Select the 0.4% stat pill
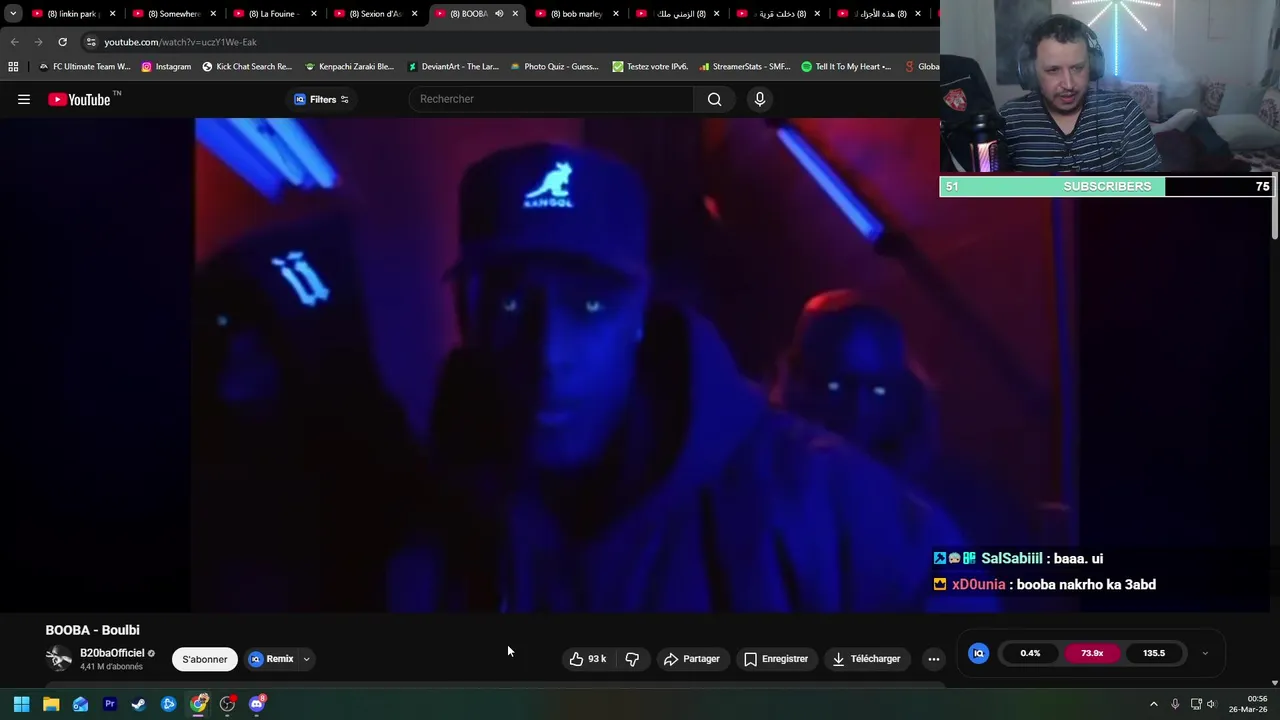 pyautogui.click(x=1030, y=653)
